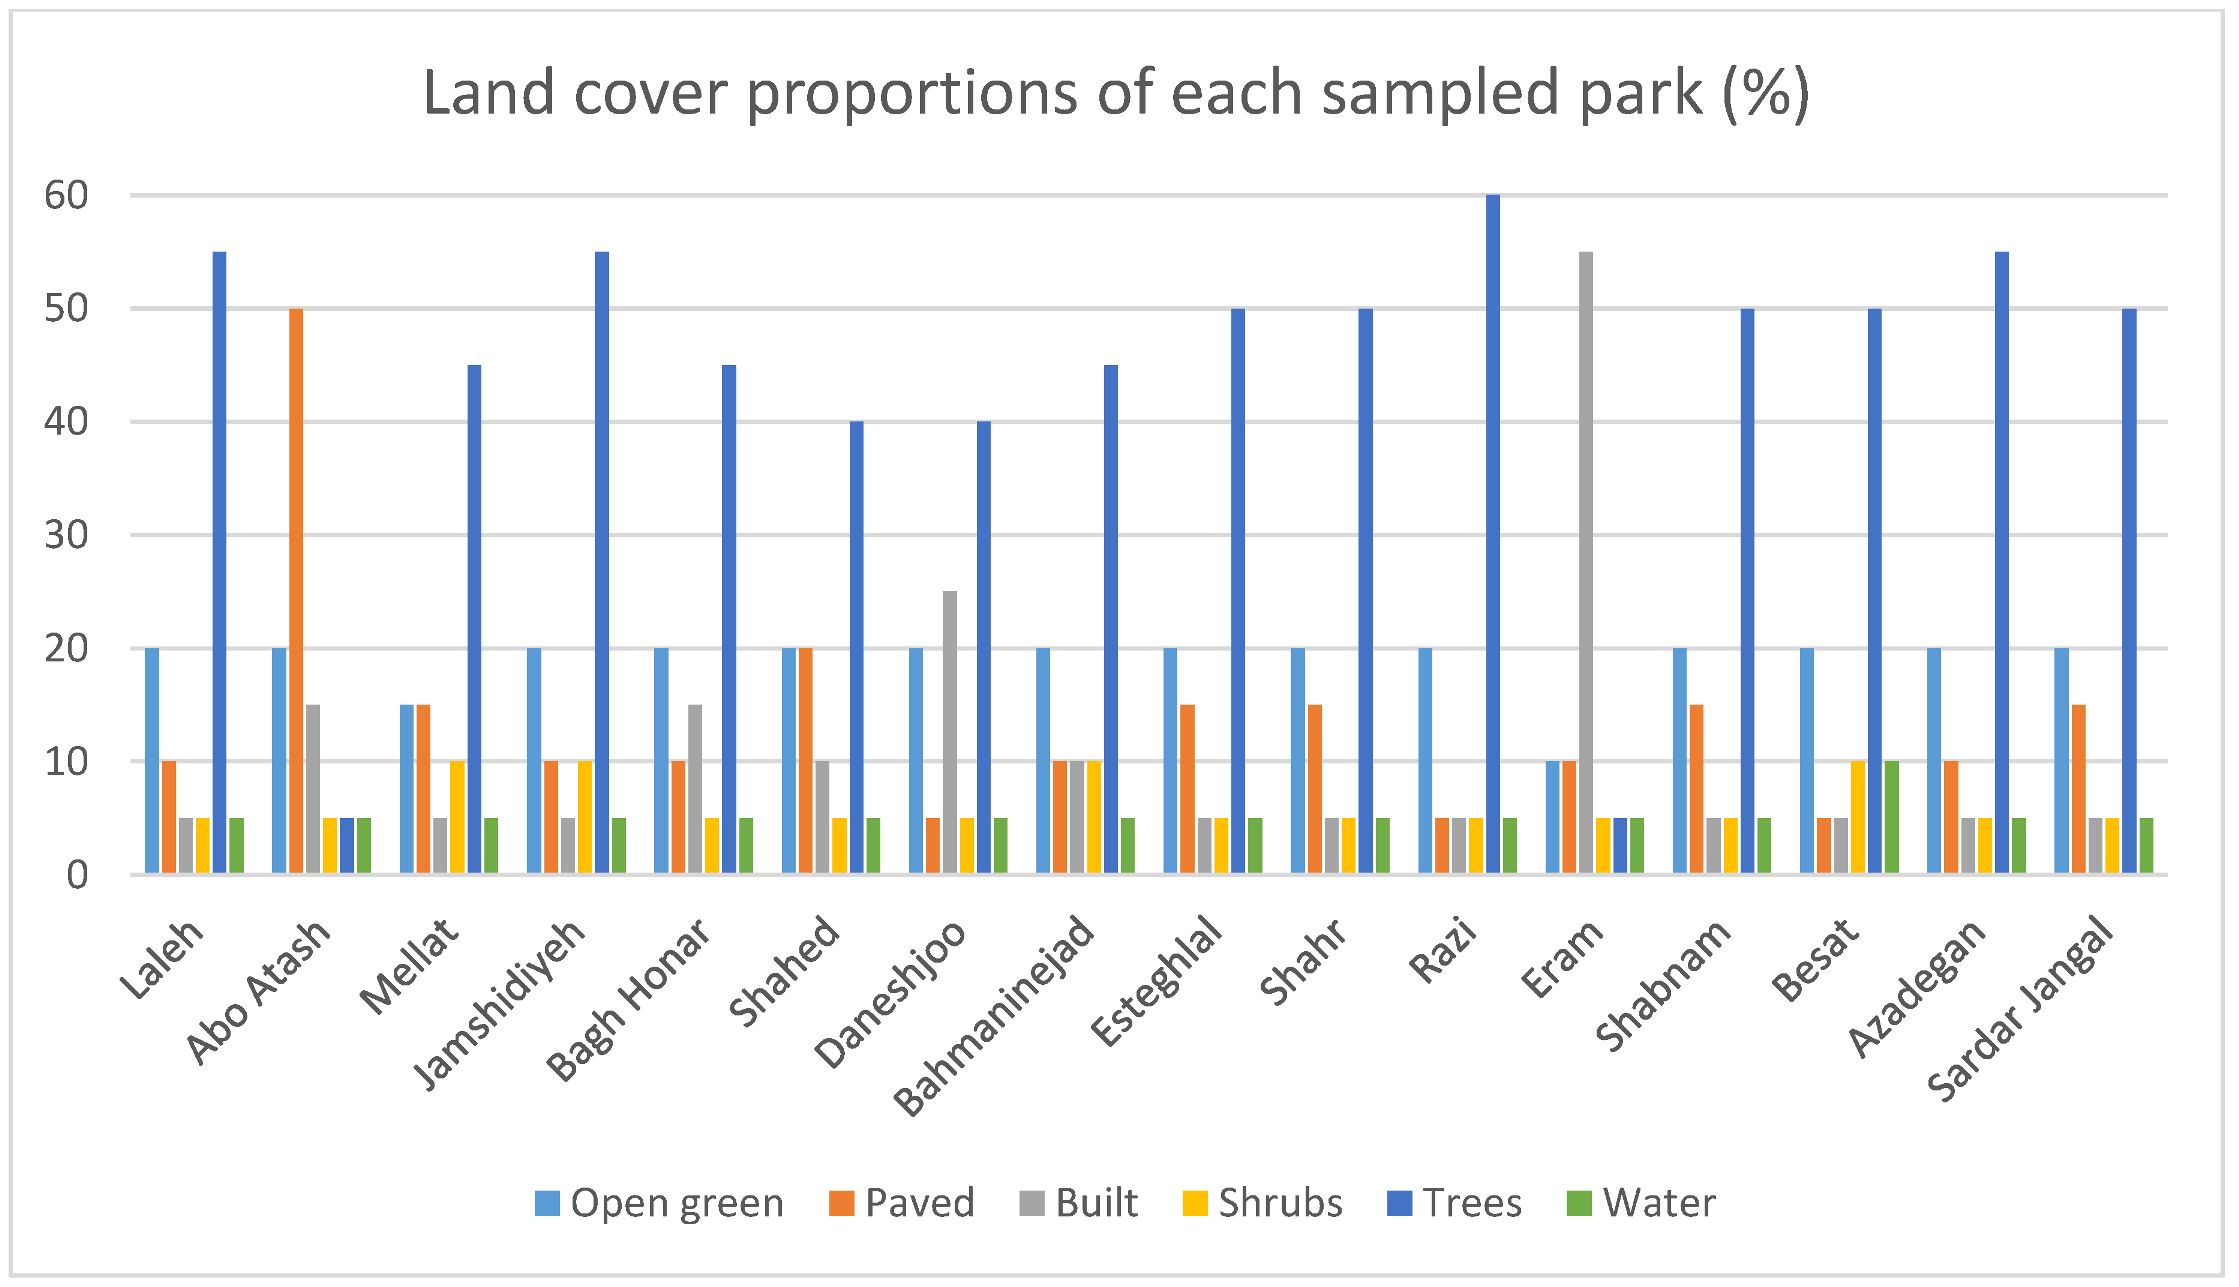Click the 30 y-axis value
Image resolution: width=2239 pixels, height=1287 pixels.
66,535
